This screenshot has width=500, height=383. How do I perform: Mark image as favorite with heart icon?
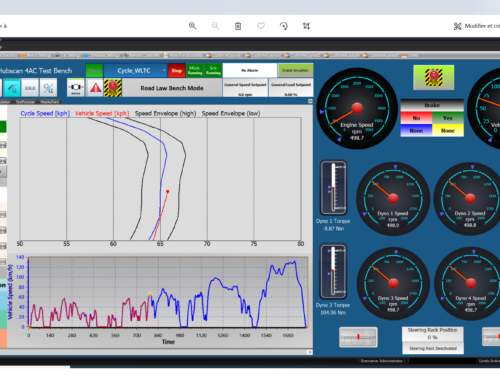click(x=261, y=26)
